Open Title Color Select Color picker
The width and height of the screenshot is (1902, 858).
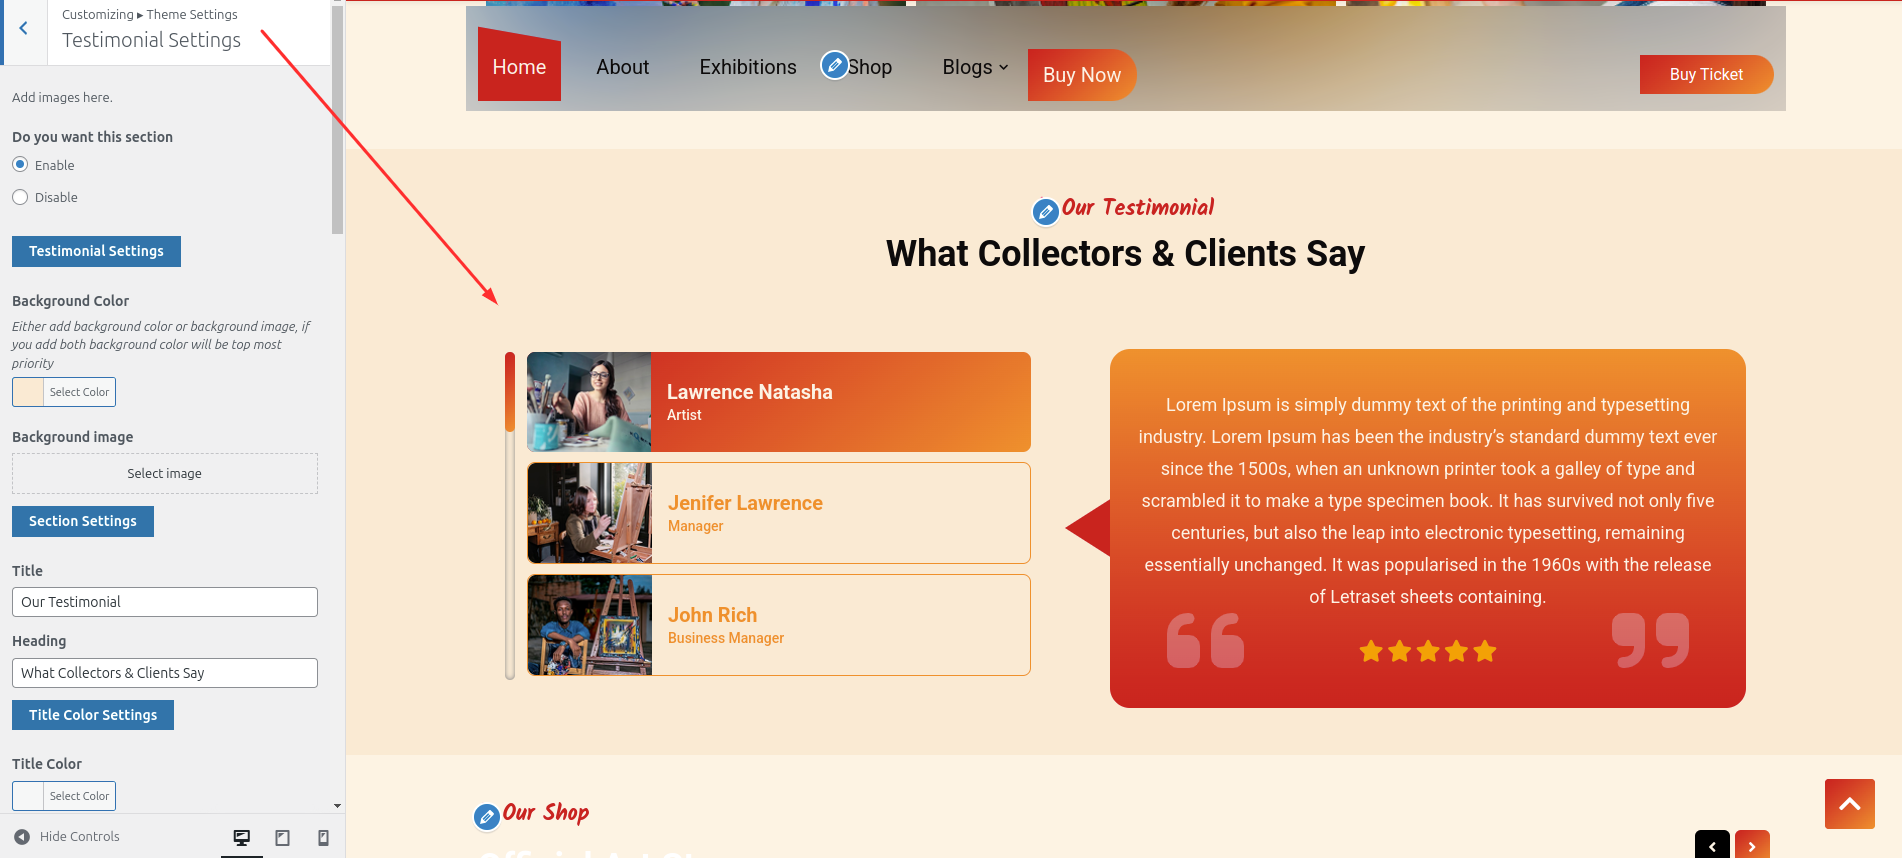coord(64,796)
